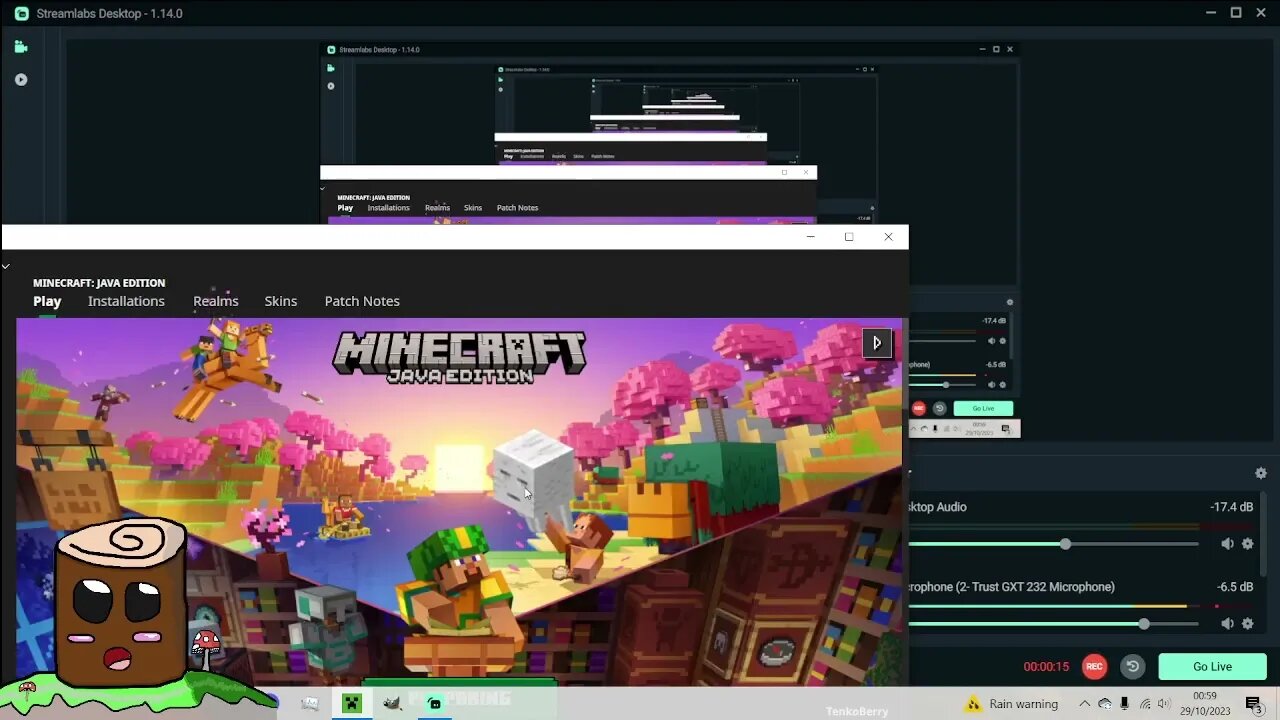Screen dimensions: 1280x720
Task: Select the Play tab in Minecraft Launcher
Action: [x=47, y=301]
